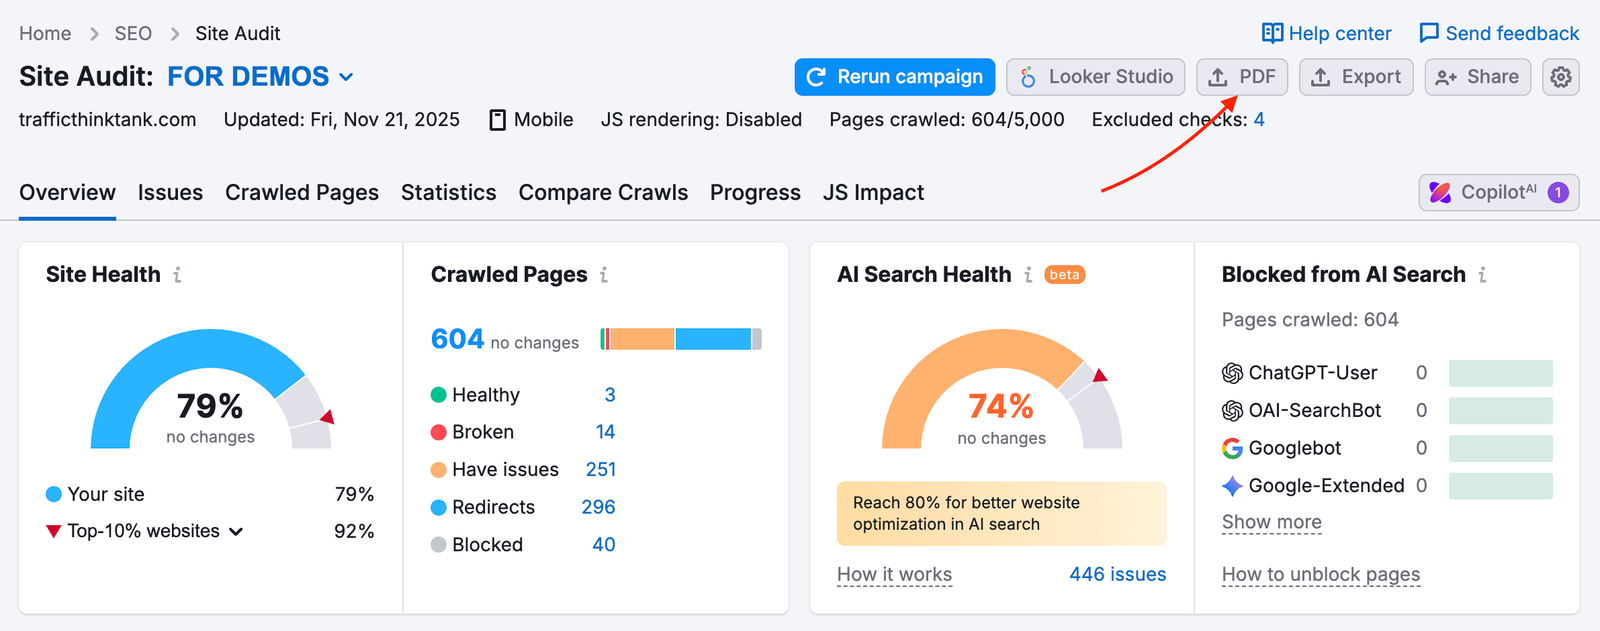Screen dimensions: 1600x631
Task: Open the audit settings gear icon
Action: tap(1560, 77)
